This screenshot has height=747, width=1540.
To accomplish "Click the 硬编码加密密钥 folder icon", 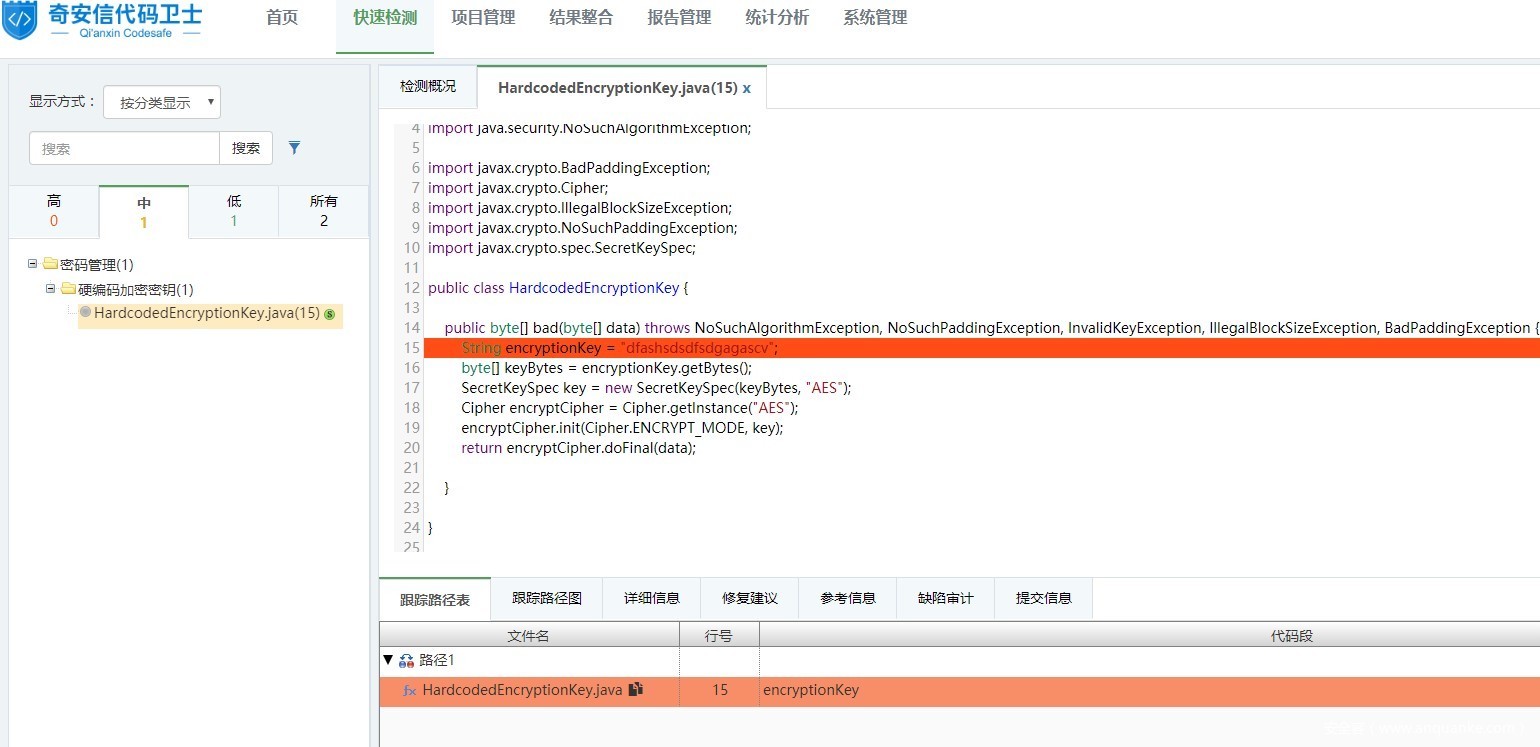I will [68, 290].
